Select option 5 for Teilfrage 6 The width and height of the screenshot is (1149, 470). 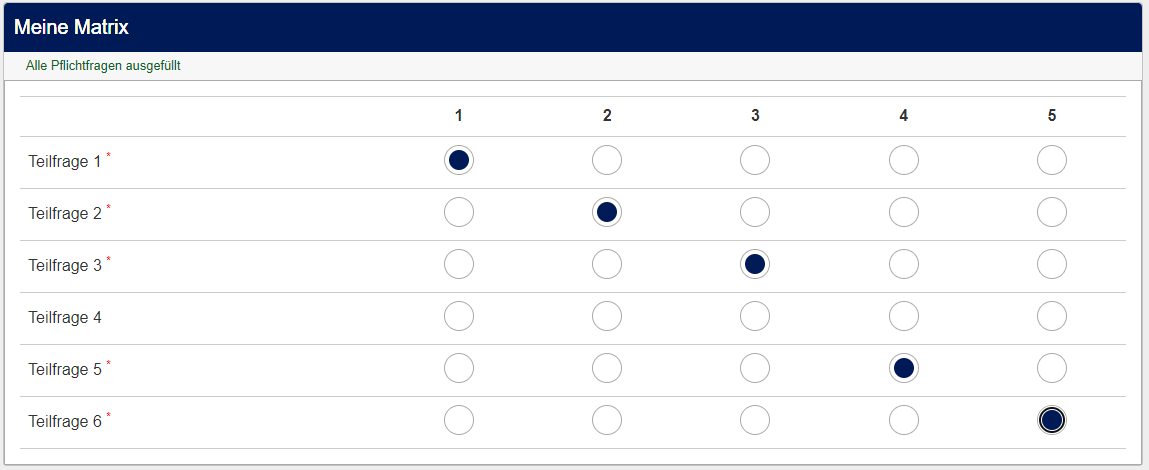[x=1052, y=421]
